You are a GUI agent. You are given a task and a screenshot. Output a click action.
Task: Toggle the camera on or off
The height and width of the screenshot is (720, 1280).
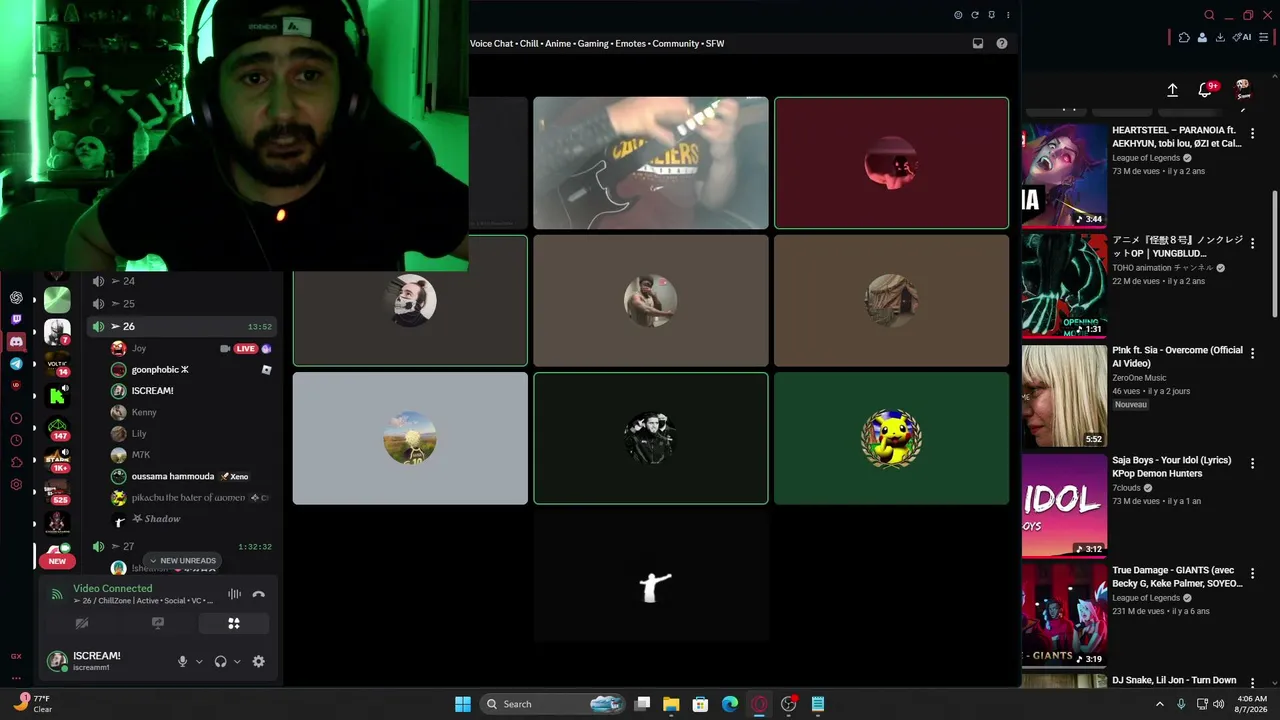(82, 623)
